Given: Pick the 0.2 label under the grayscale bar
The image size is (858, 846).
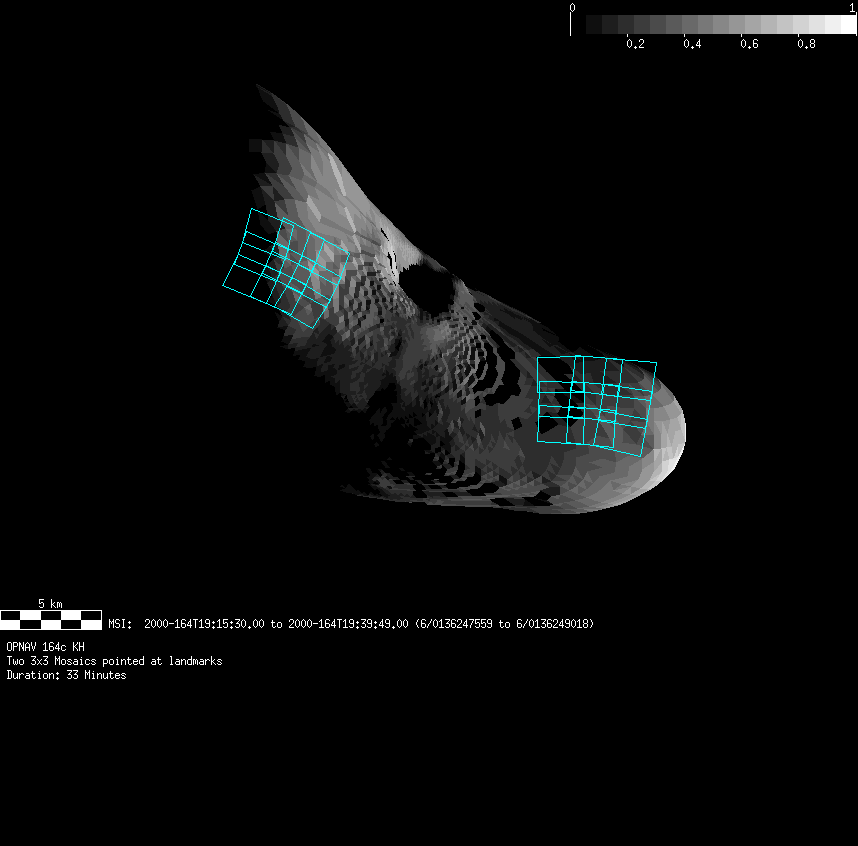Looking at the screenshot, I should click(634, 45).
